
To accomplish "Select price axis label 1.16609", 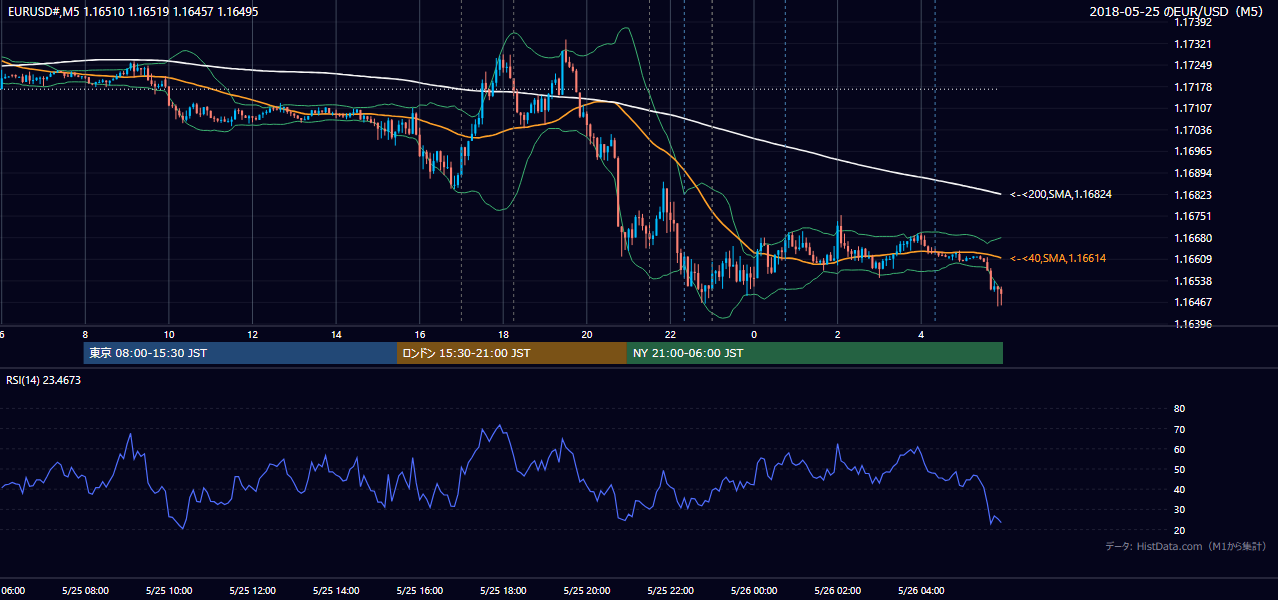I will point(1192,259).
